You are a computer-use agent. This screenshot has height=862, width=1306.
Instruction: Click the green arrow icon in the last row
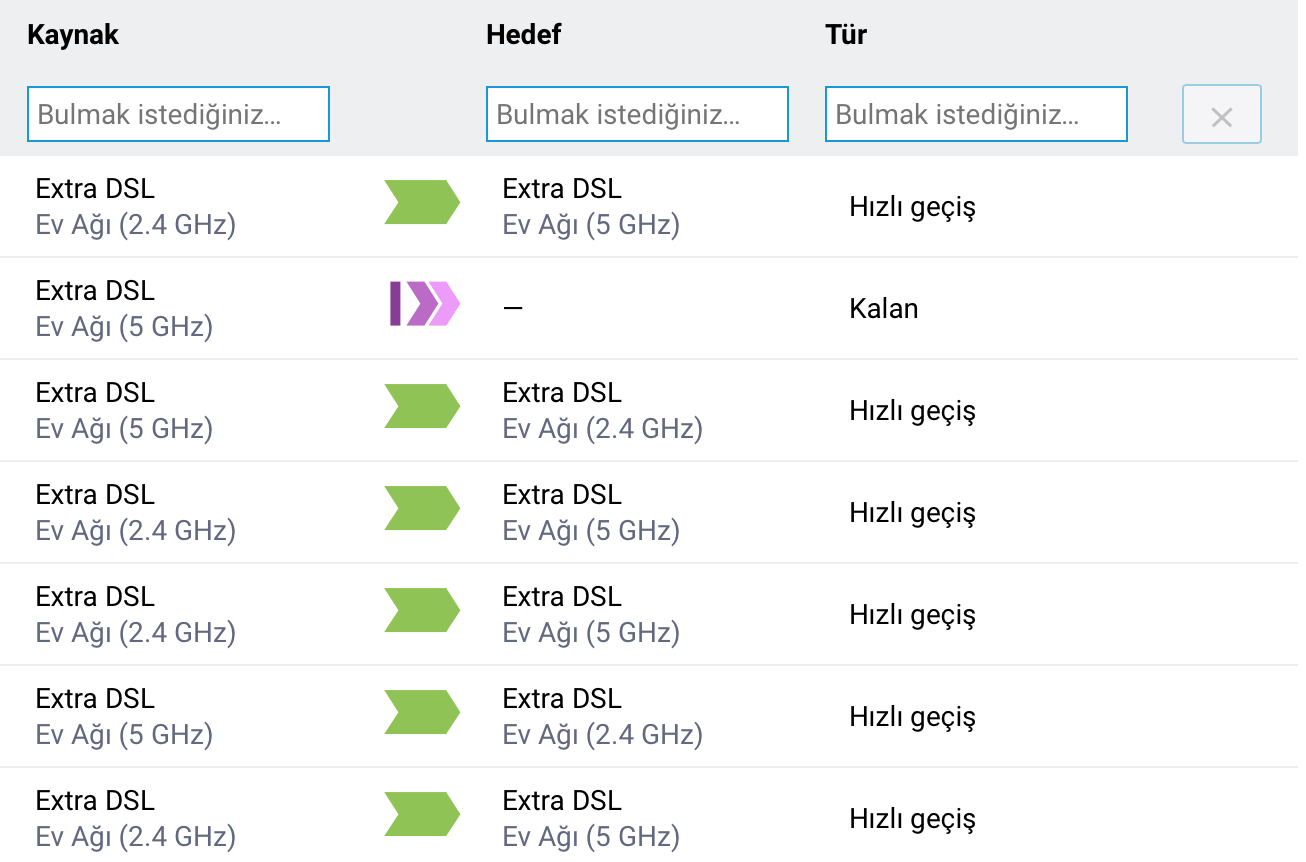pyautogui.click(x=422, y=814)
